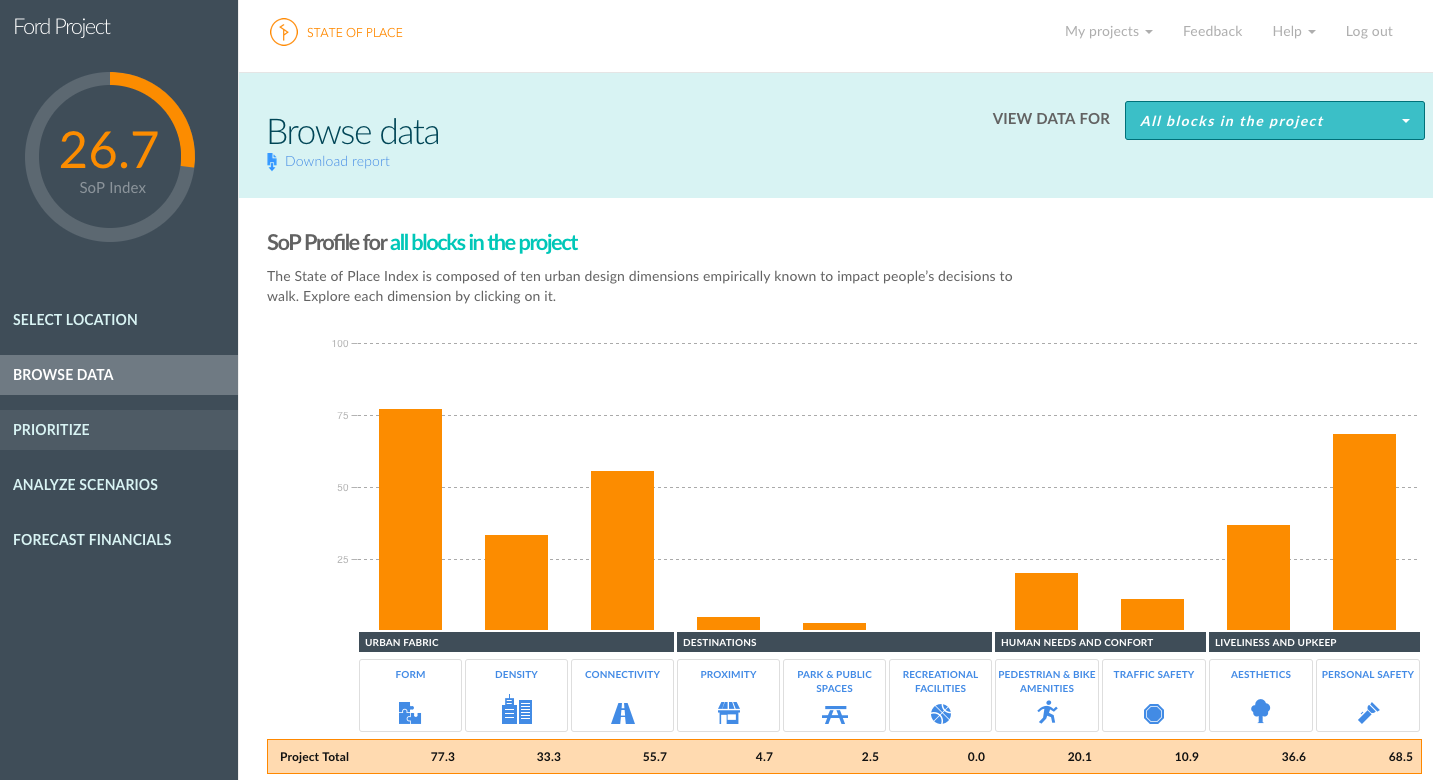Open Analyze Scenarios in sidebar
Image resolution: width=1433 pixels, height=780 pixels.
coord(119,485)
